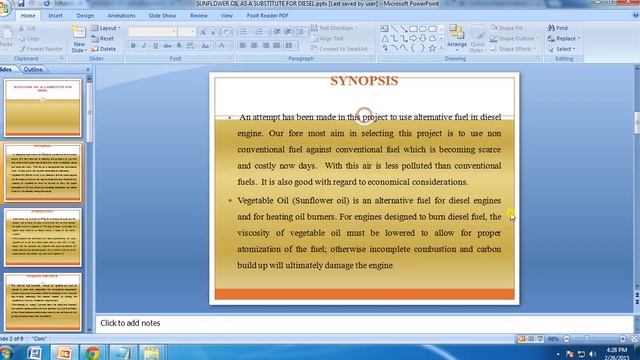Center the paragraph text

point(254,46)
